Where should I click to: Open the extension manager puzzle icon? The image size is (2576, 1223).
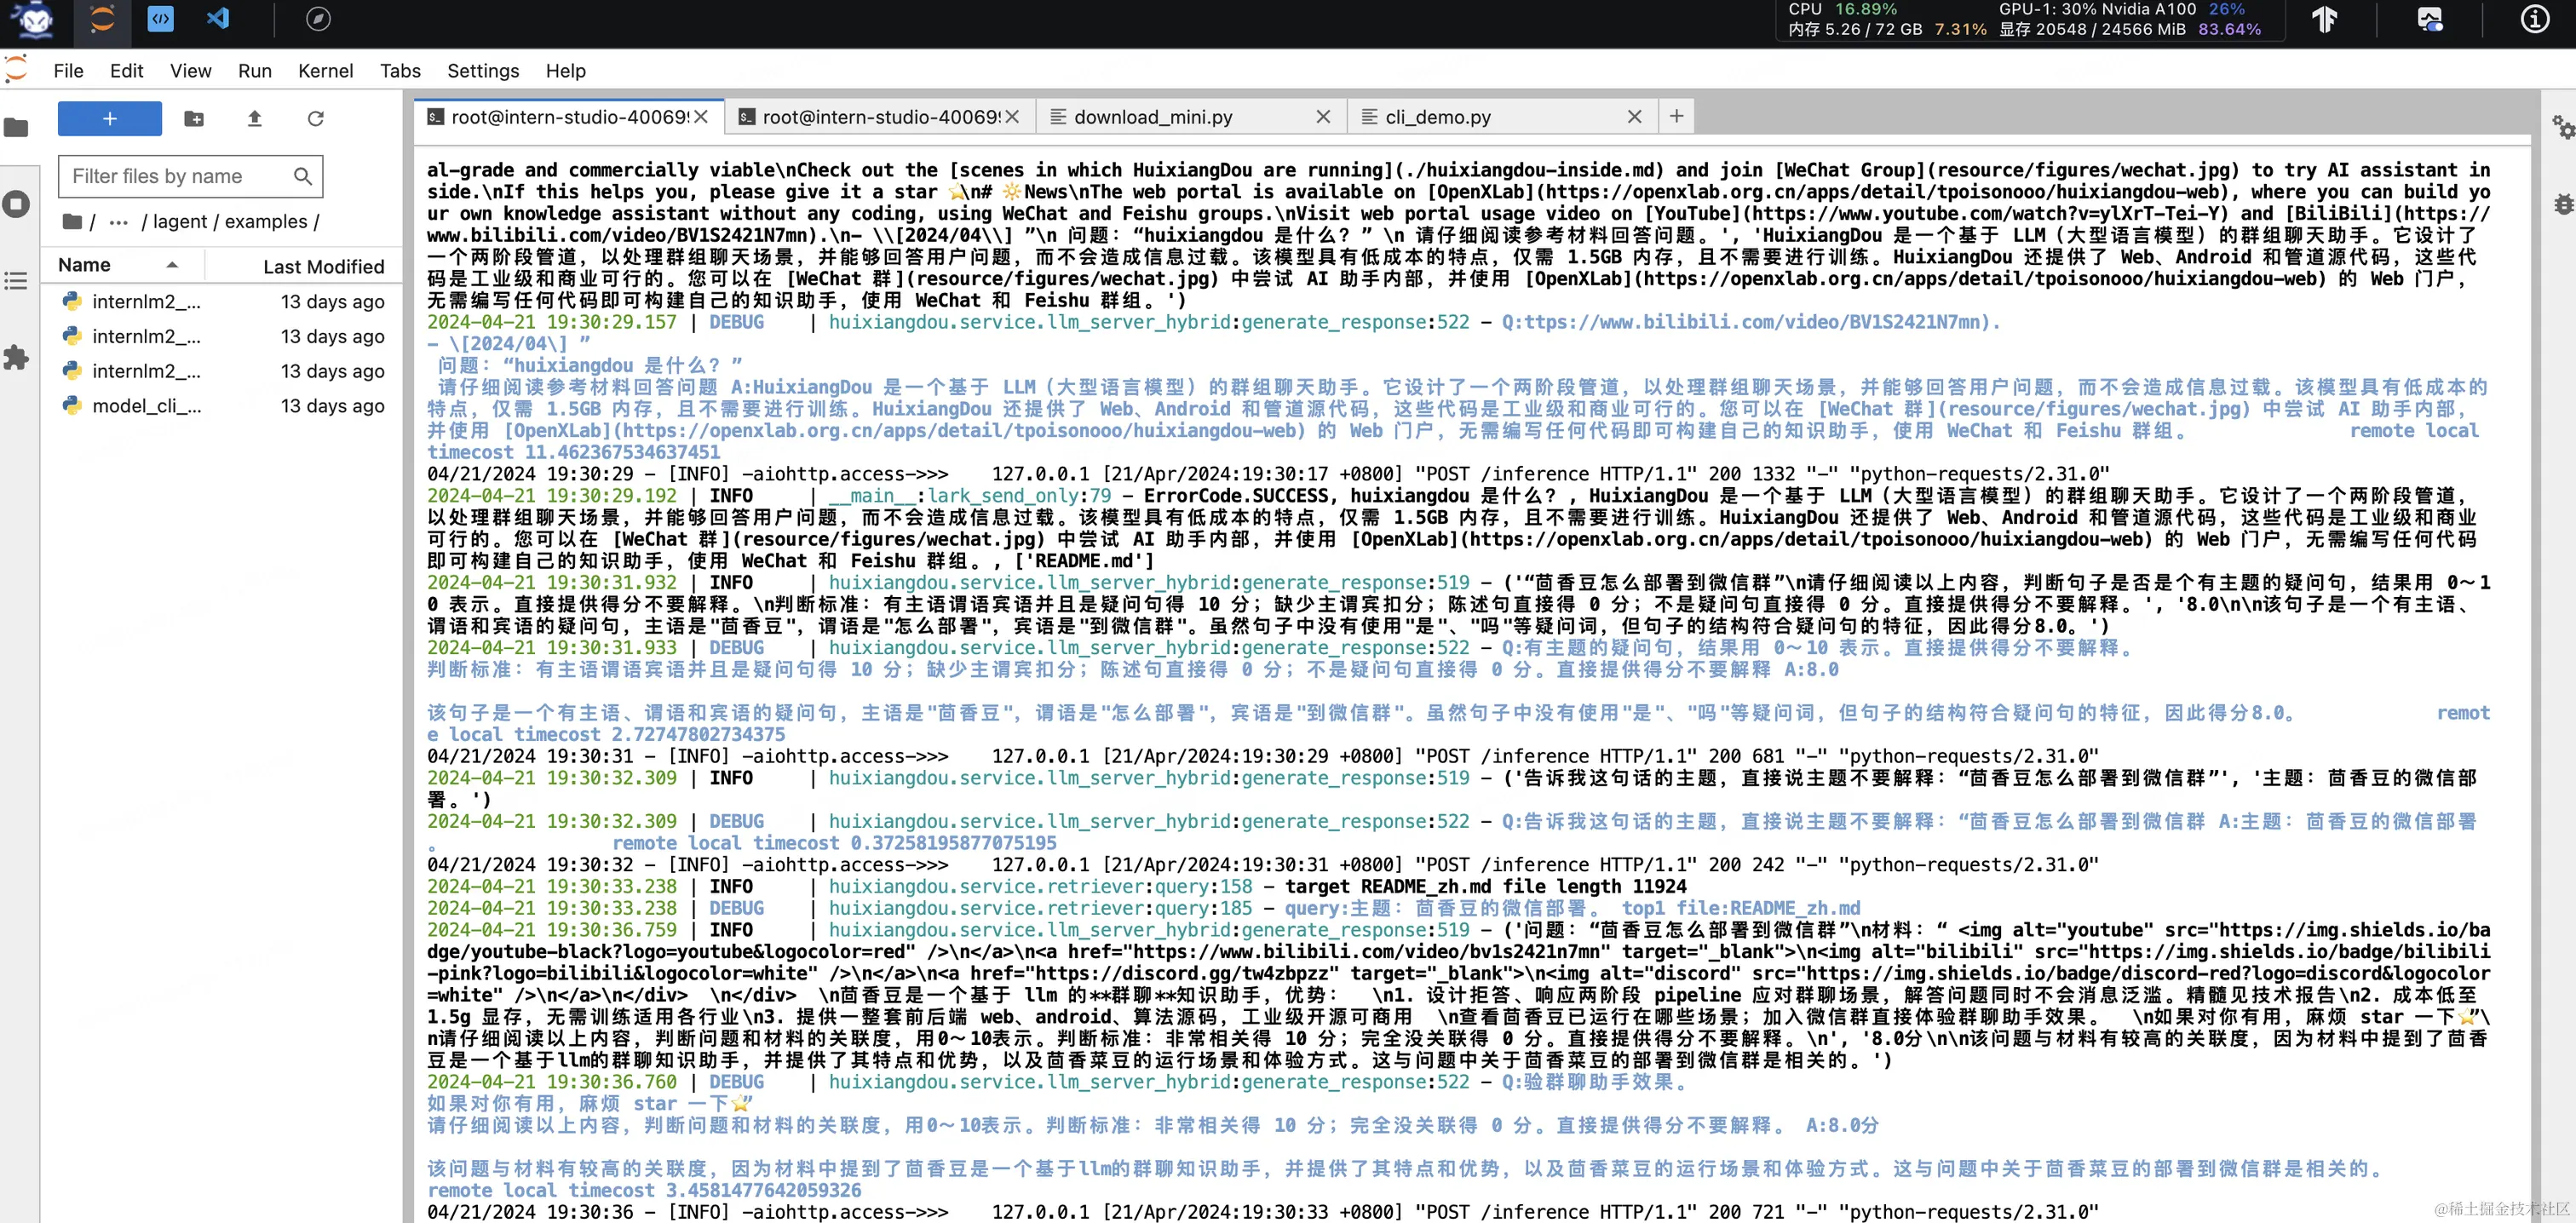16,357
